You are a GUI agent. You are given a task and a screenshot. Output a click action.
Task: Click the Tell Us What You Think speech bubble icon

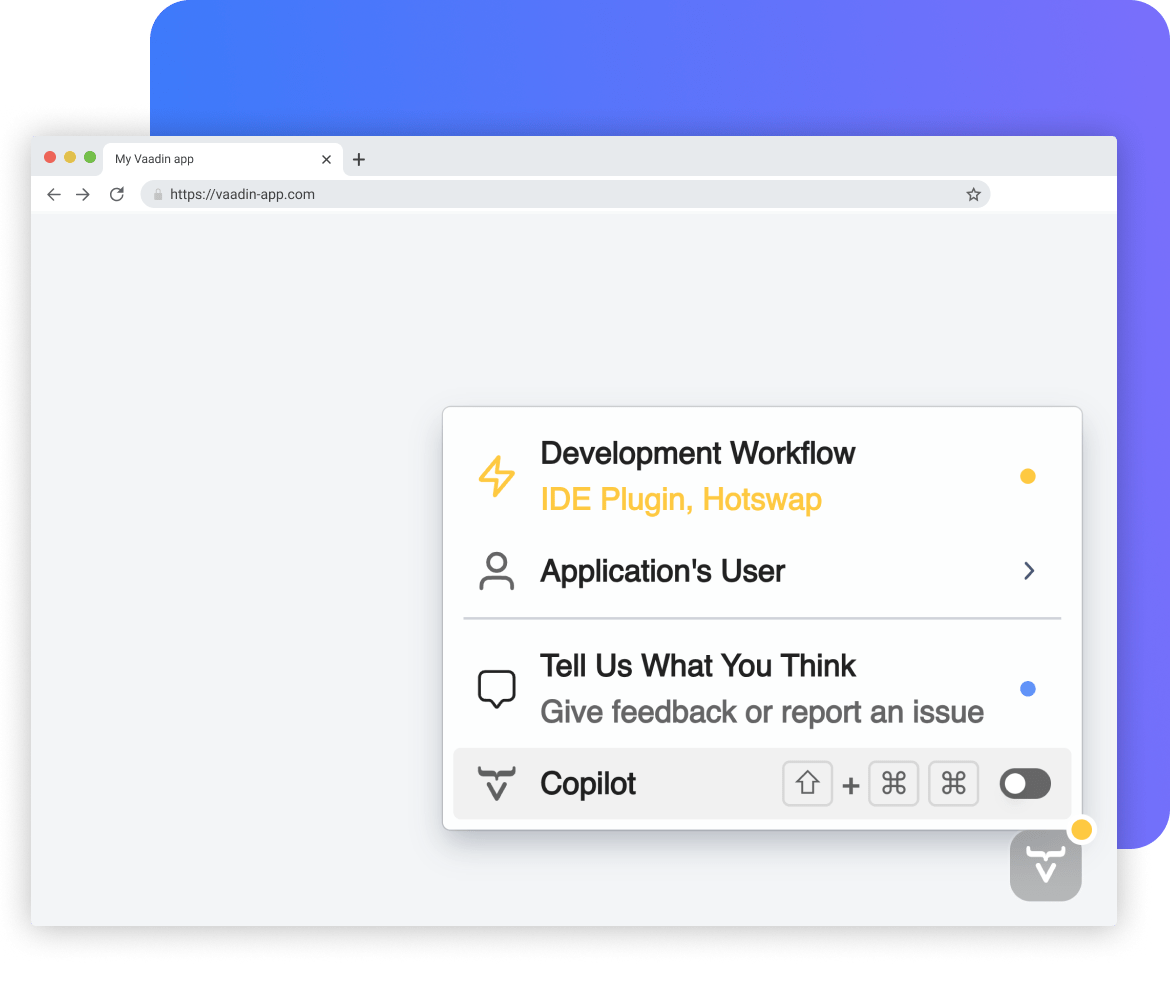[497, 688]
